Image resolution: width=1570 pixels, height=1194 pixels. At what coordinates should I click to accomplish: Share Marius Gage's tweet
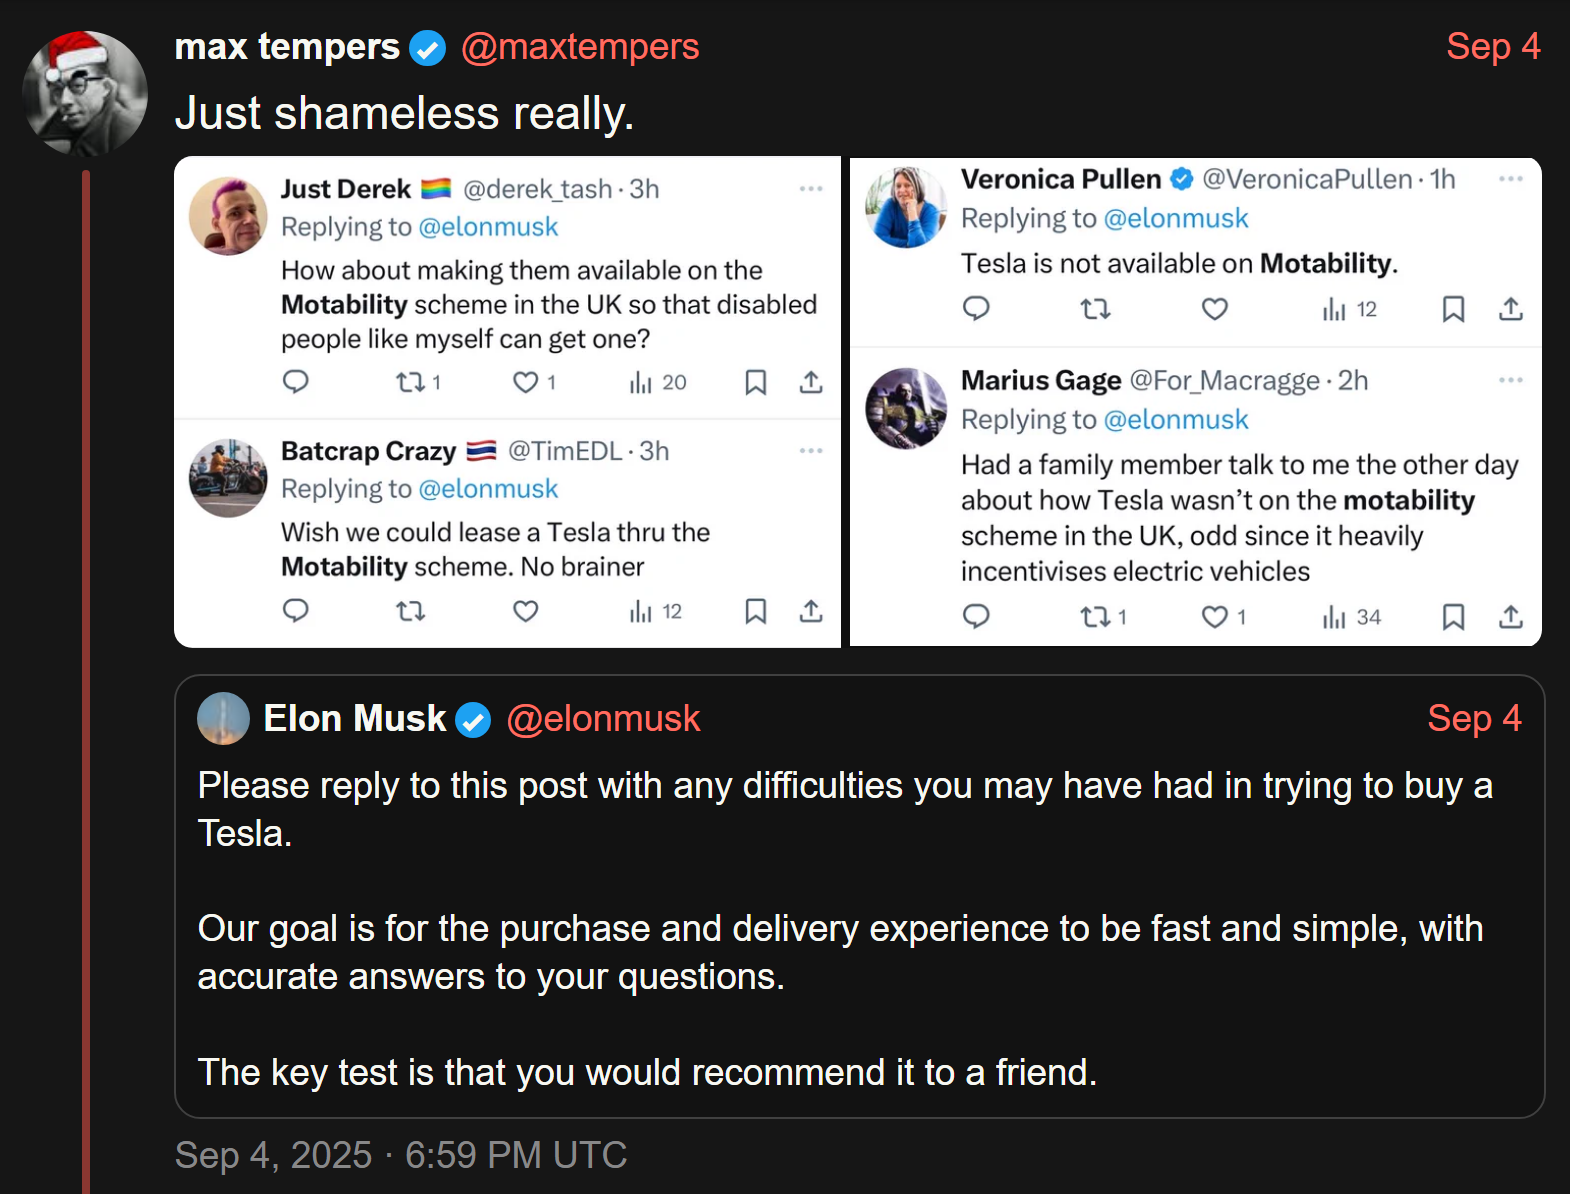pos(1511,616)
